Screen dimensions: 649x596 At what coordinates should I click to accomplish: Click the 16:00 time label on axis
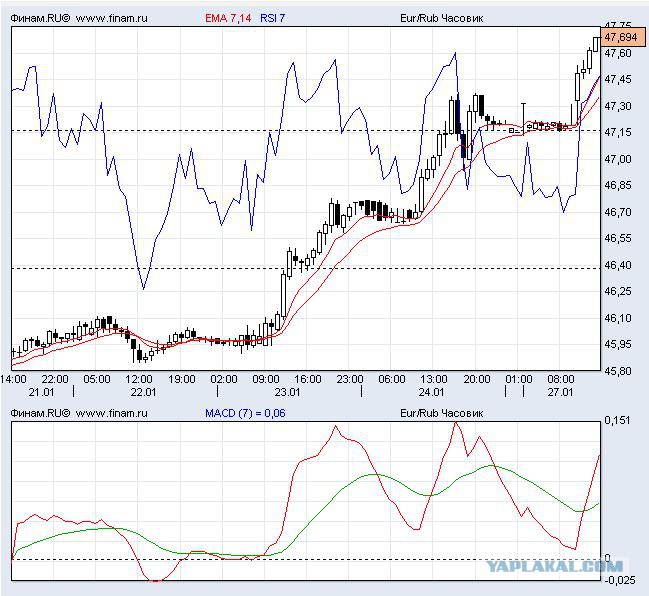pyautogui.click(x=308, y=379)
